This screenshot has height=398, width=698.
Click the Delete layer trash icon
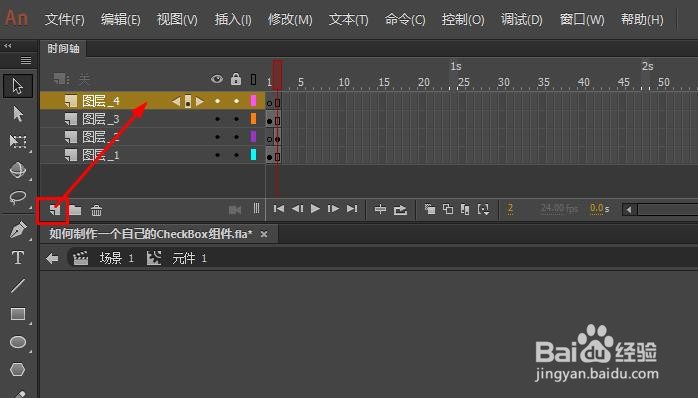pyautogui.click(x=96, y=210)
